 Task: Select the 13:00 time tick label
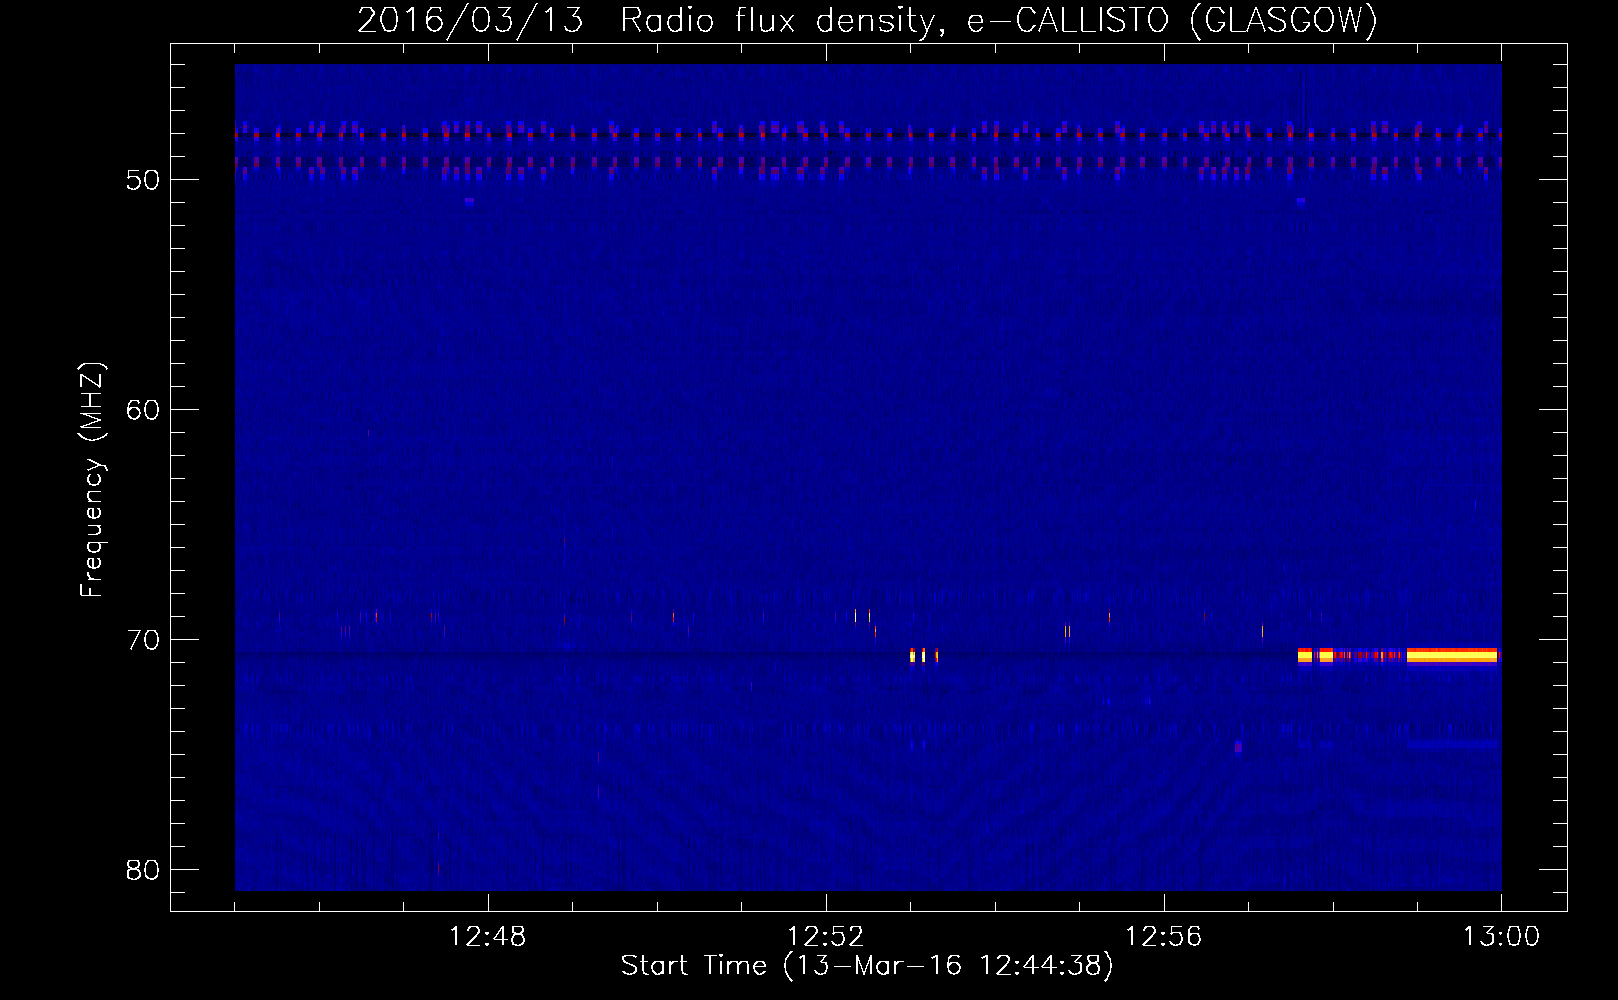1501,937
